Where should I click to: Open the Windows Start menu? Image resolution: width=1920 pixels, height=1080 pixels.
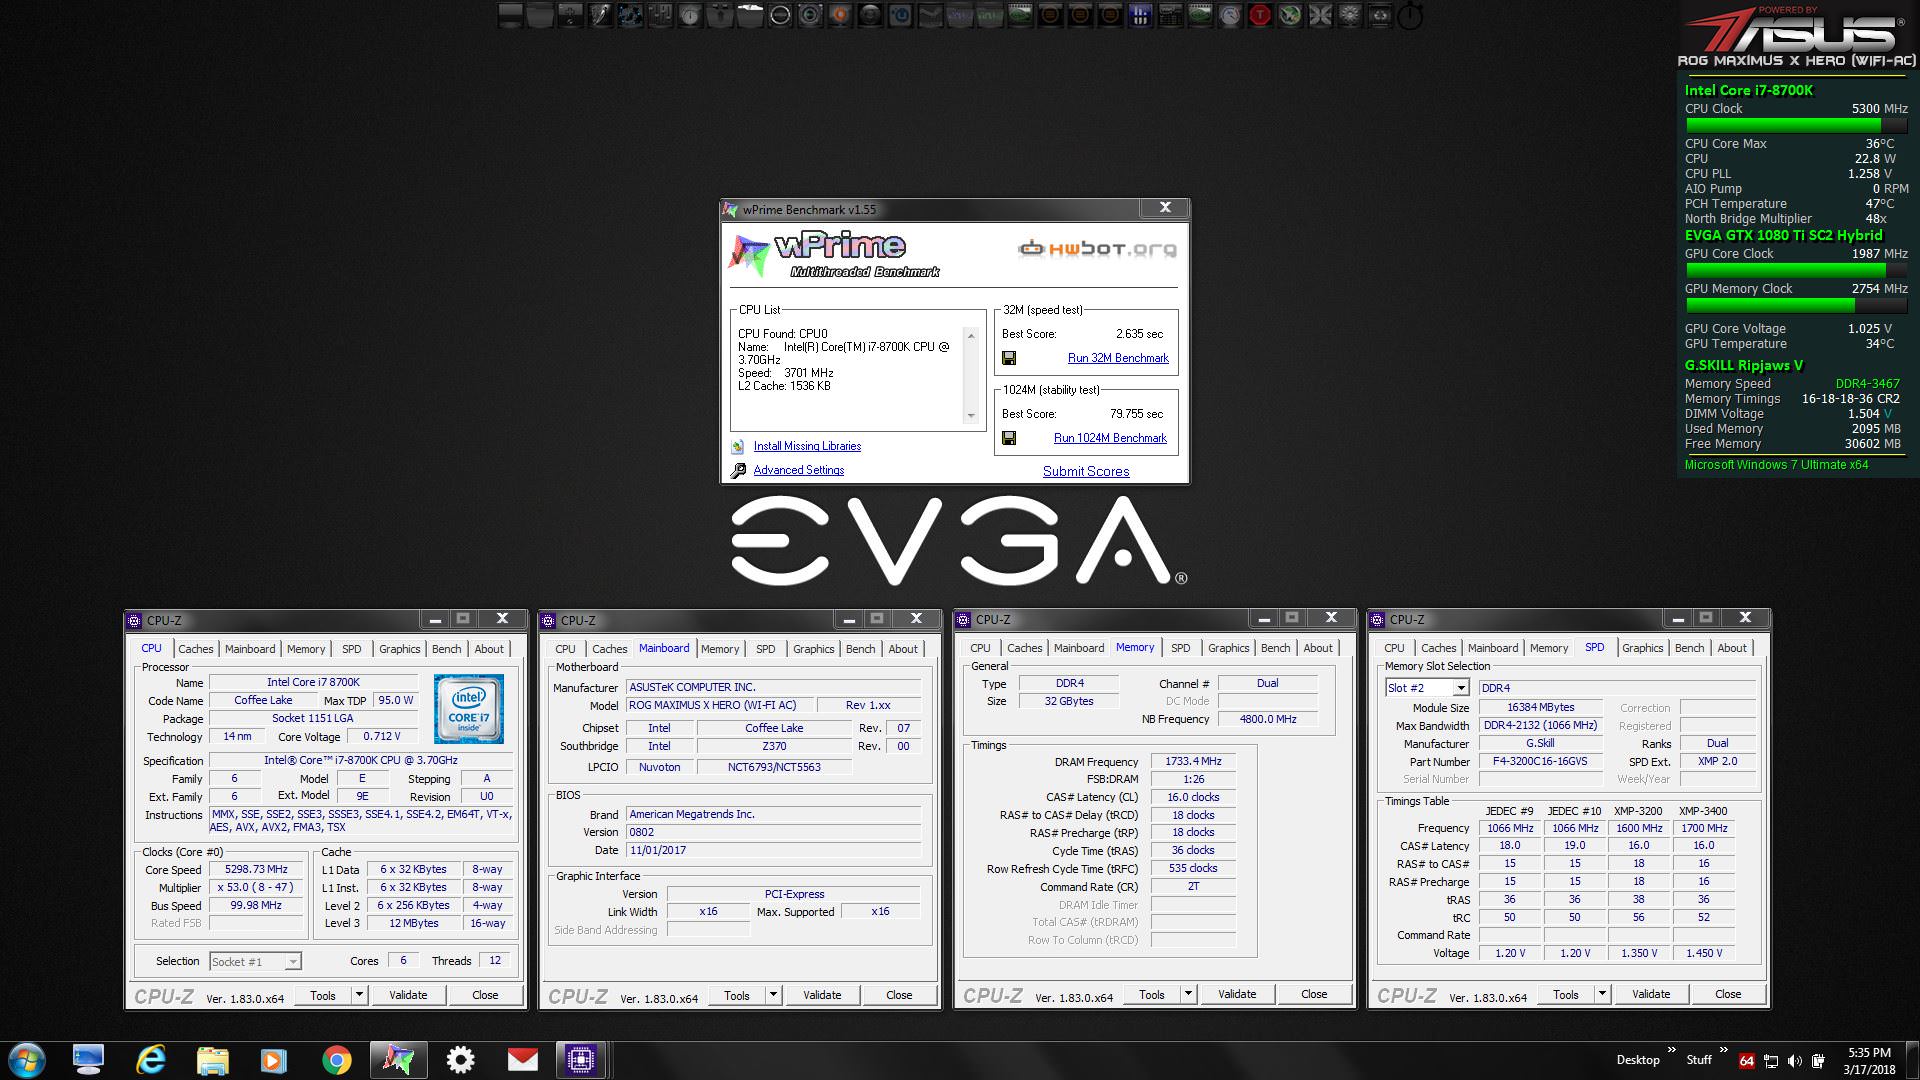[x=27, y=1060]
